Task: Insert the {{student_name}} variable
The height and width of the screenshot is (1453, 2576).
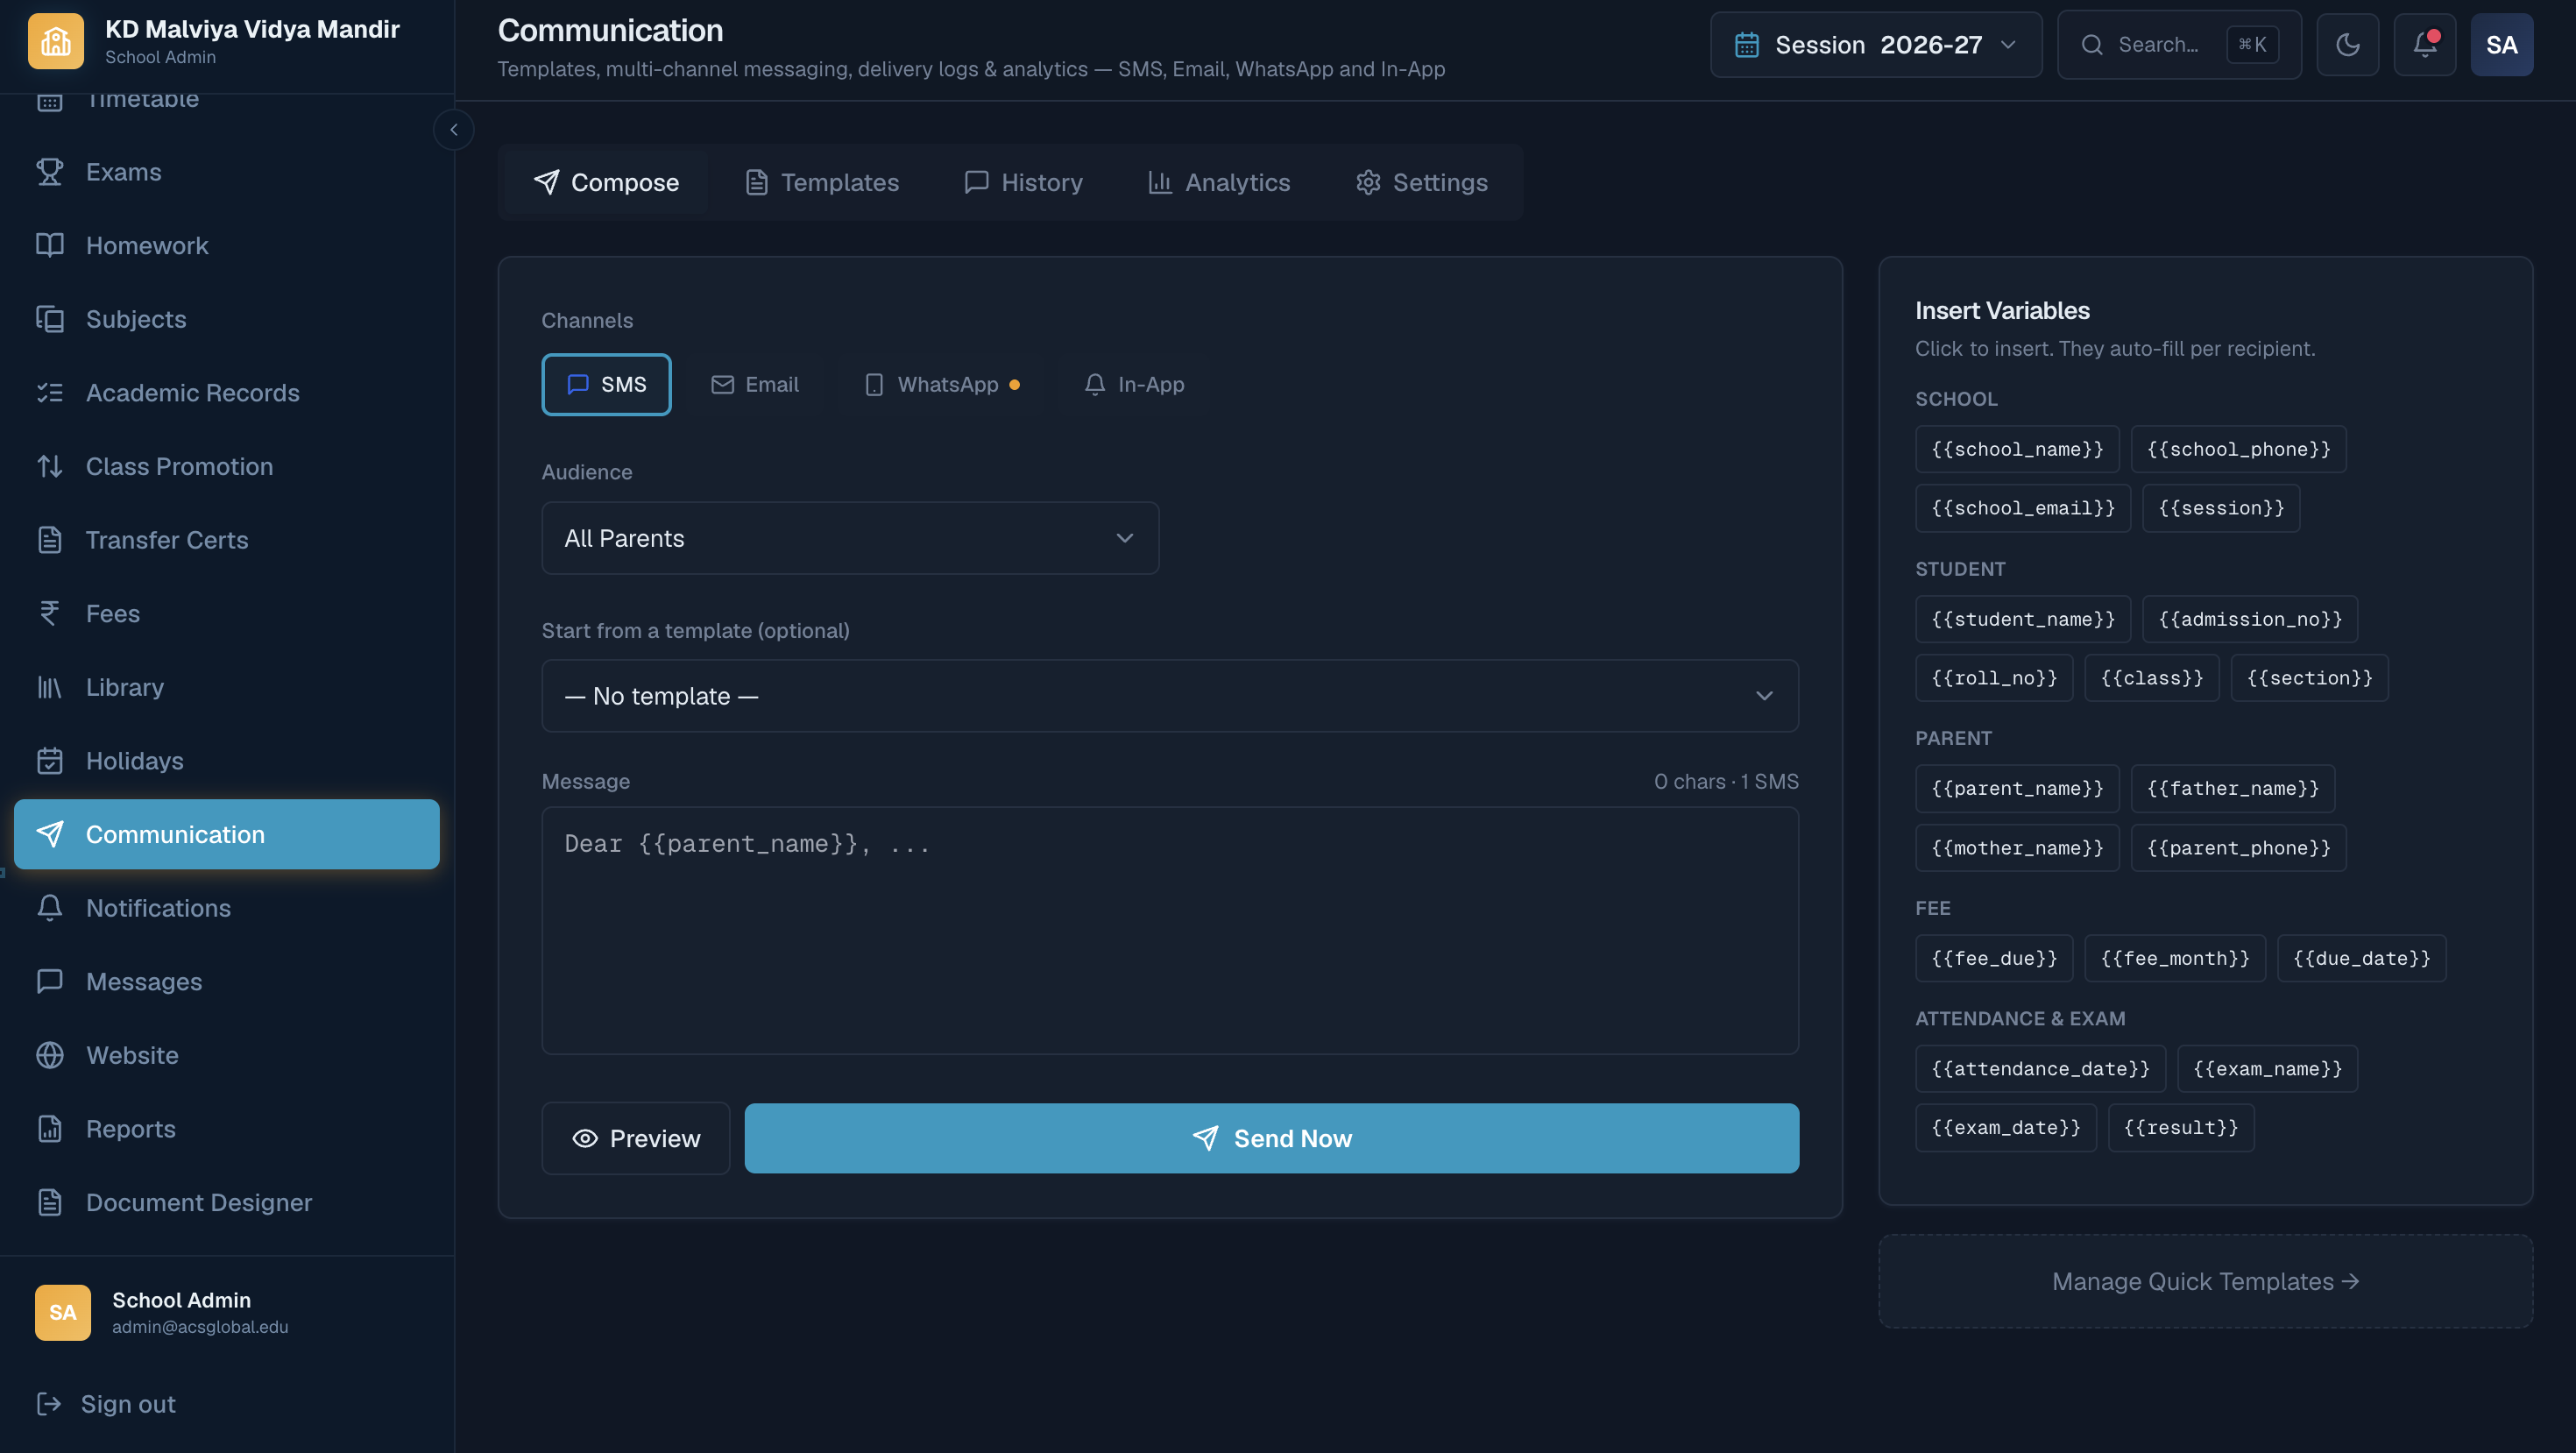Action: pos(2023,619)
